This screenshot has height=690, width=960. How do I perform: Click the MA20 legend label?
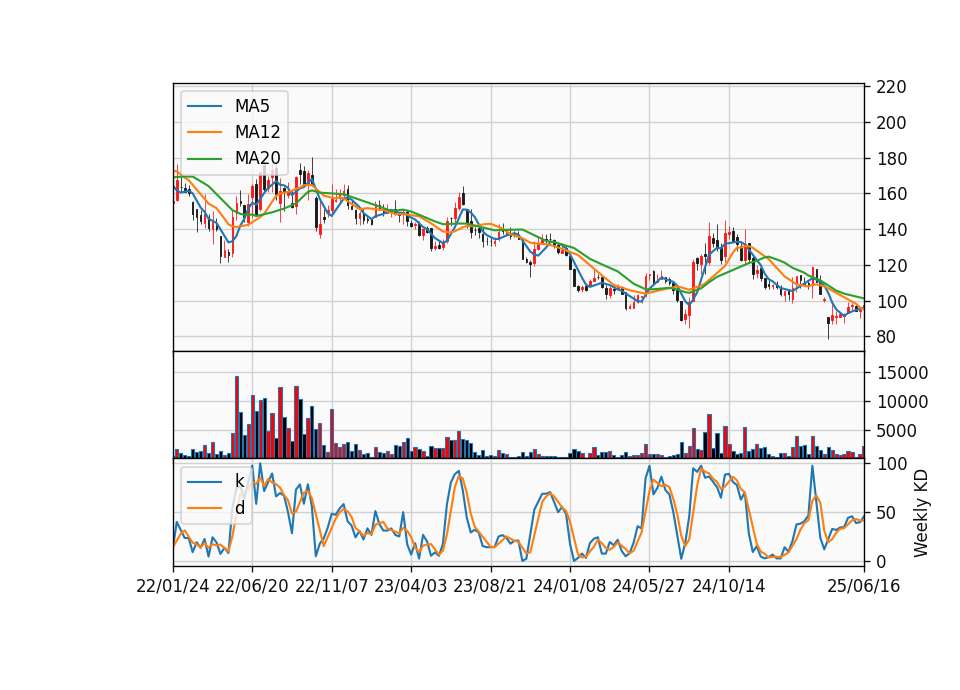tap(257, 158)
